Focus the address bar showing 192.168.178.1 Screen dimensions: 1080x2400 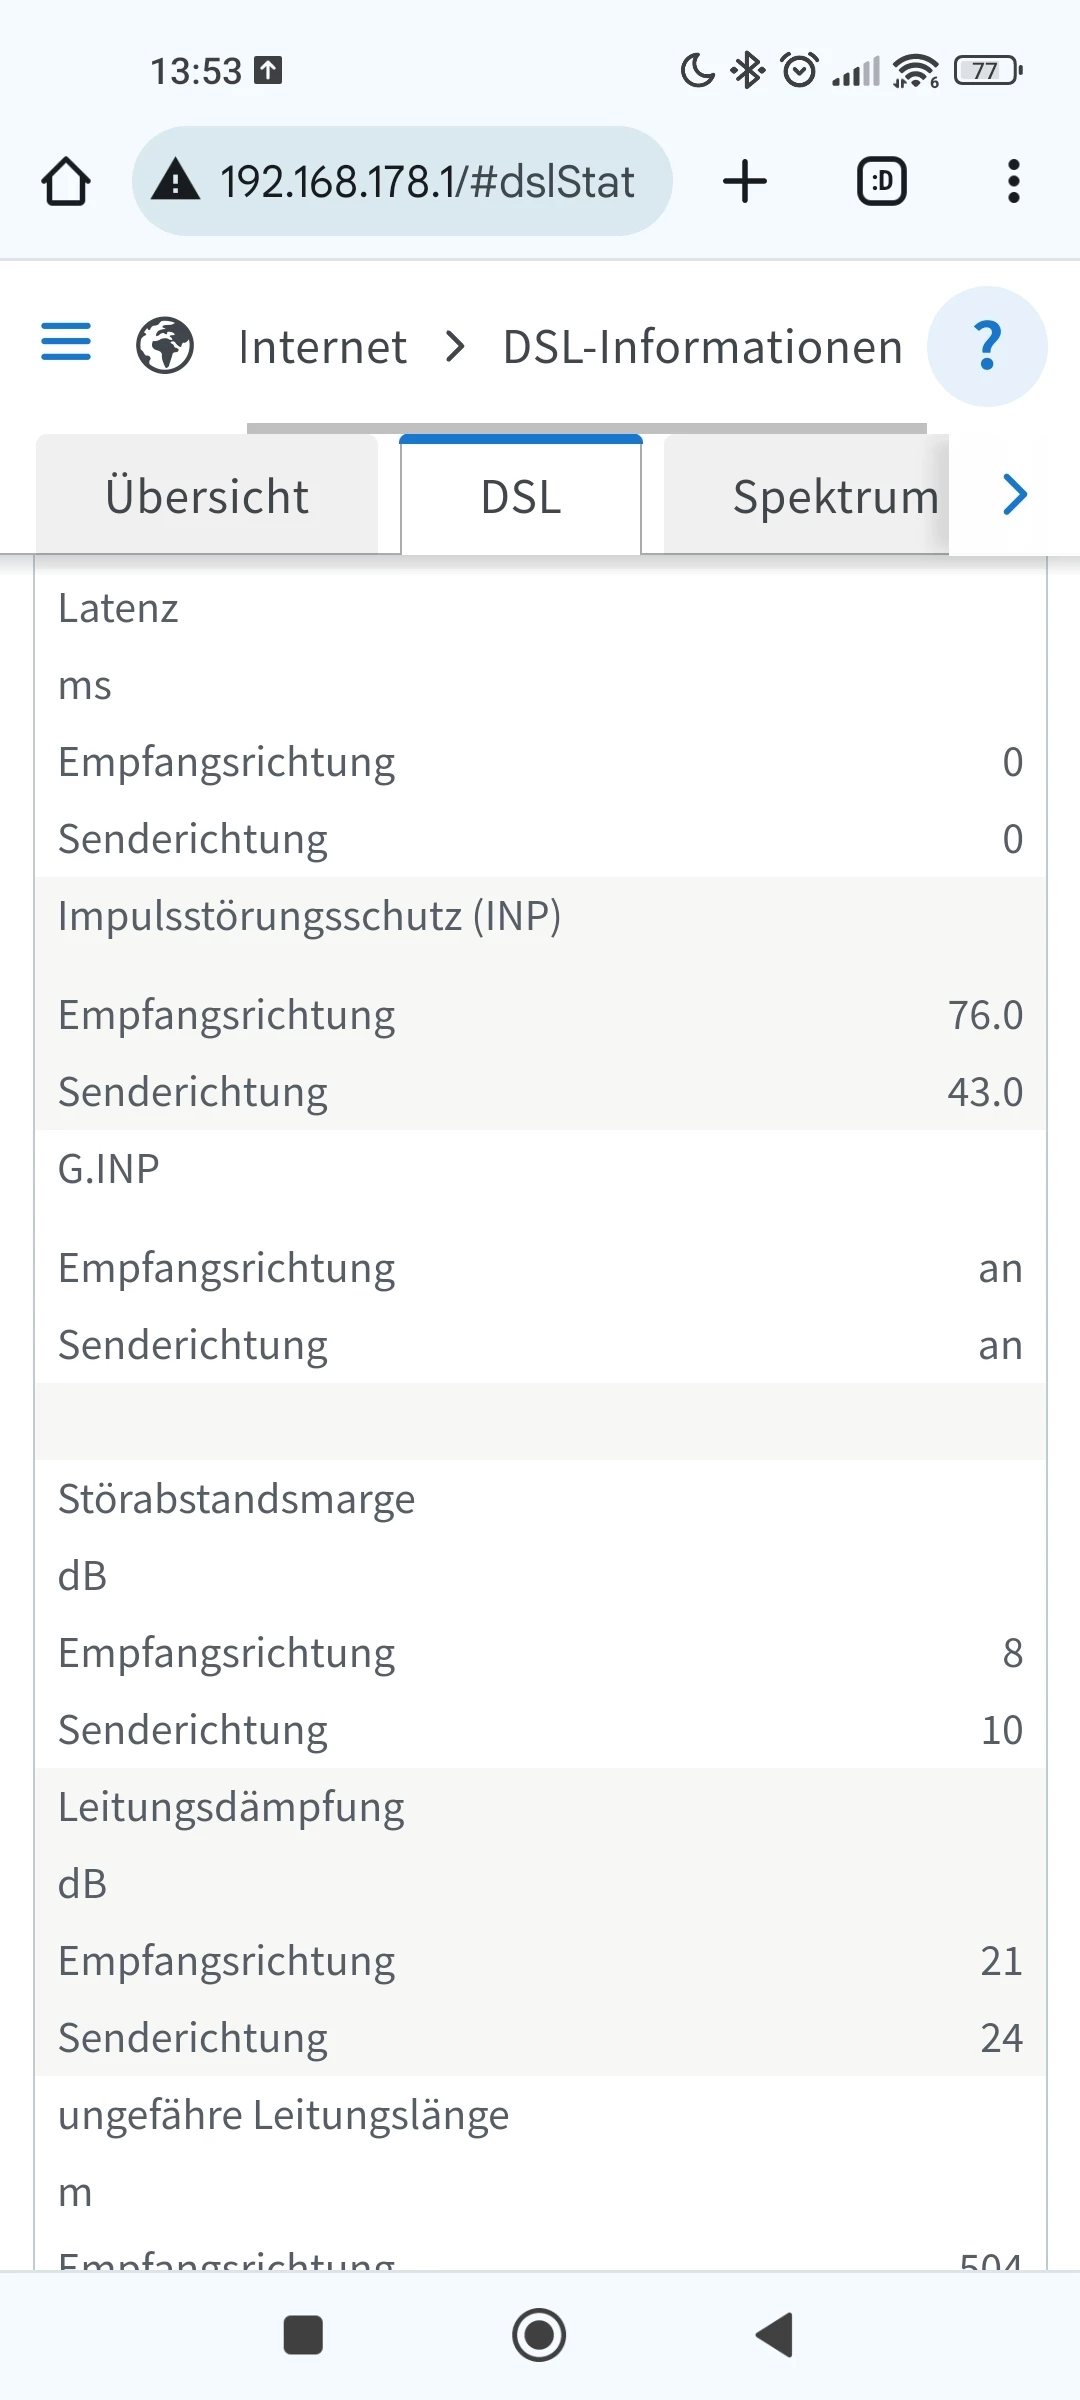427,182
